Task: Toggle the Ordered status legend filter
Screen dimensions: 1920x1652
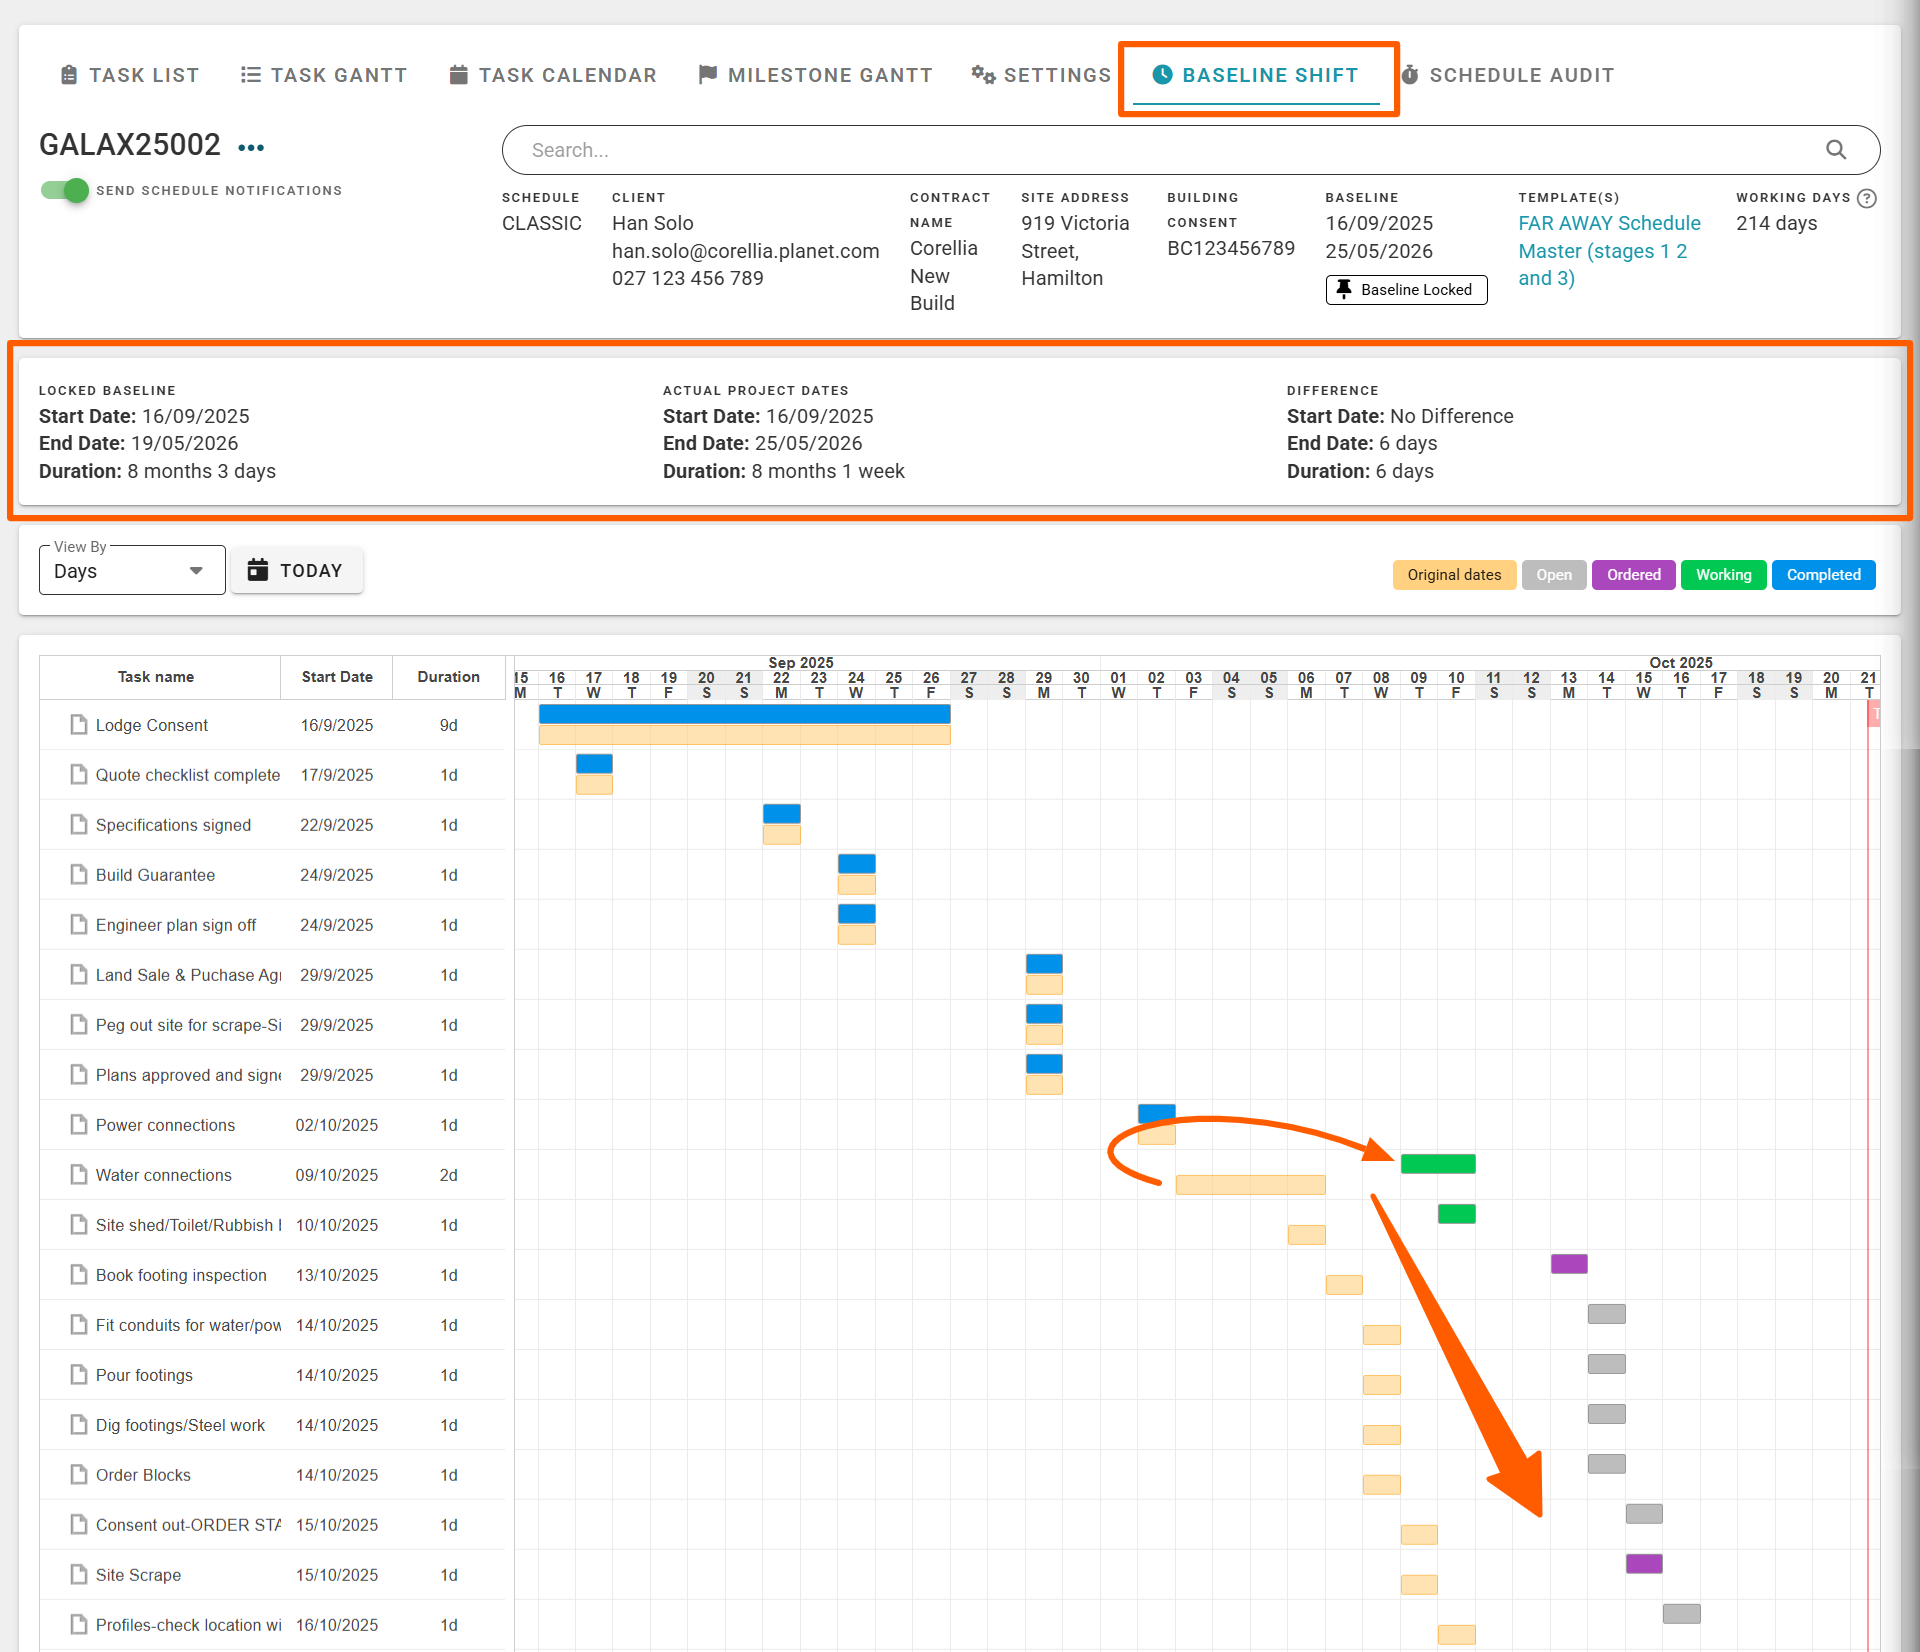Action: (x=1633, y=575)
